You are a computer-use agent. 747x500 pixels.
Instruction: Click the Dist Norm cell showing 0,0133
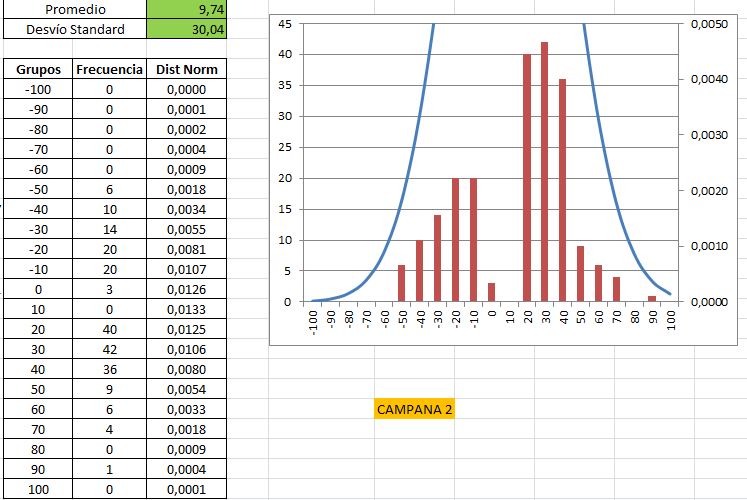[x=186, y=310]
